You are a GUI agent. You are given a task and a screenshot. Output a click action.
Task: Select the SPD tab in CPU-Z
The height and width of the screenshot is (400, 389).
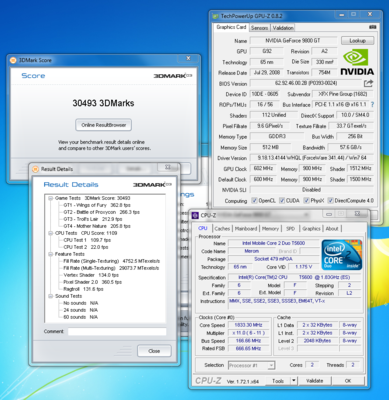tap(290, 229)
